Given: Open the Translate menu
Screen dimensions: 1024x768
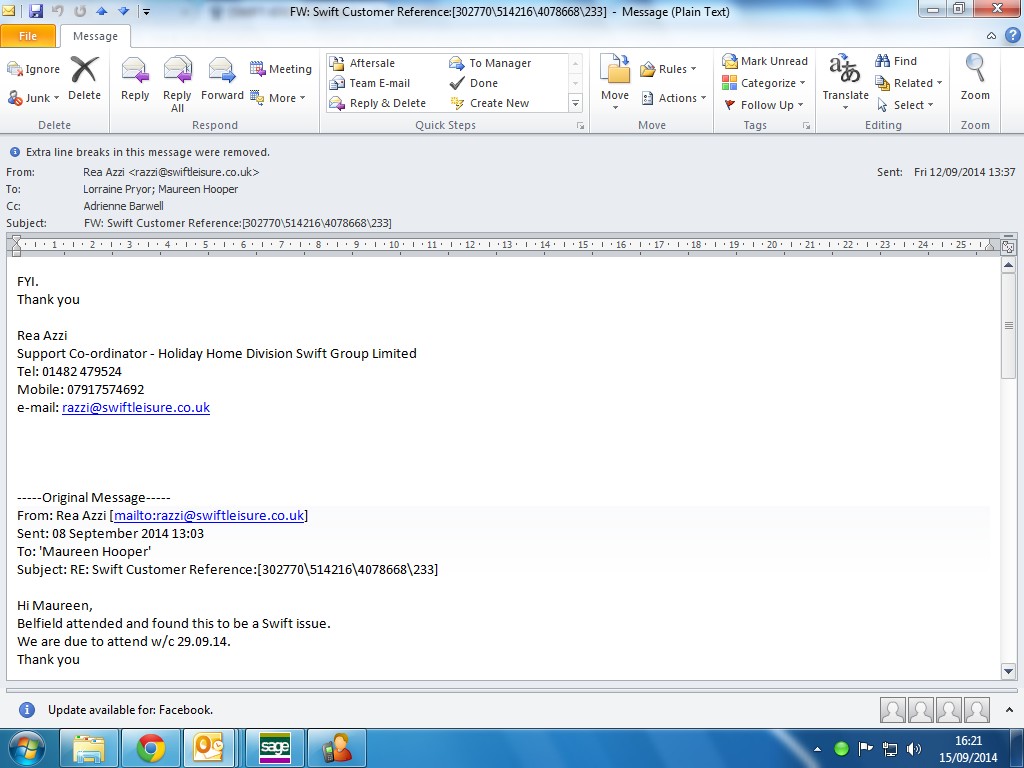Looking at the screenshot, I should pyautogui.click(x=846, y=82).
